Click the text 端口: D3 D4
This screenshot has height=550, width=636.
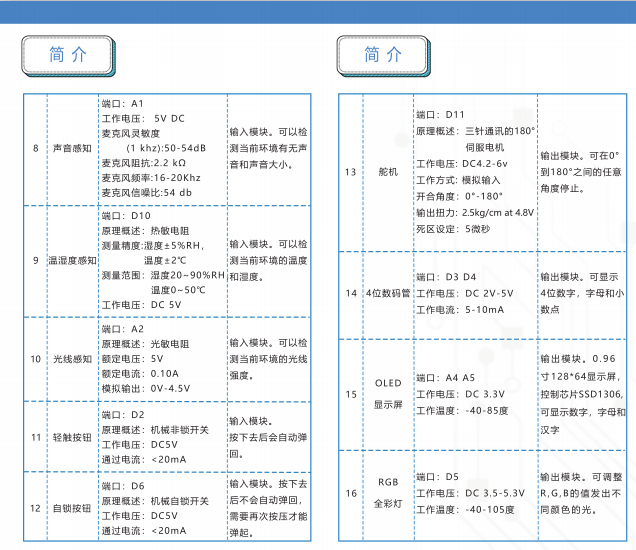446,277
